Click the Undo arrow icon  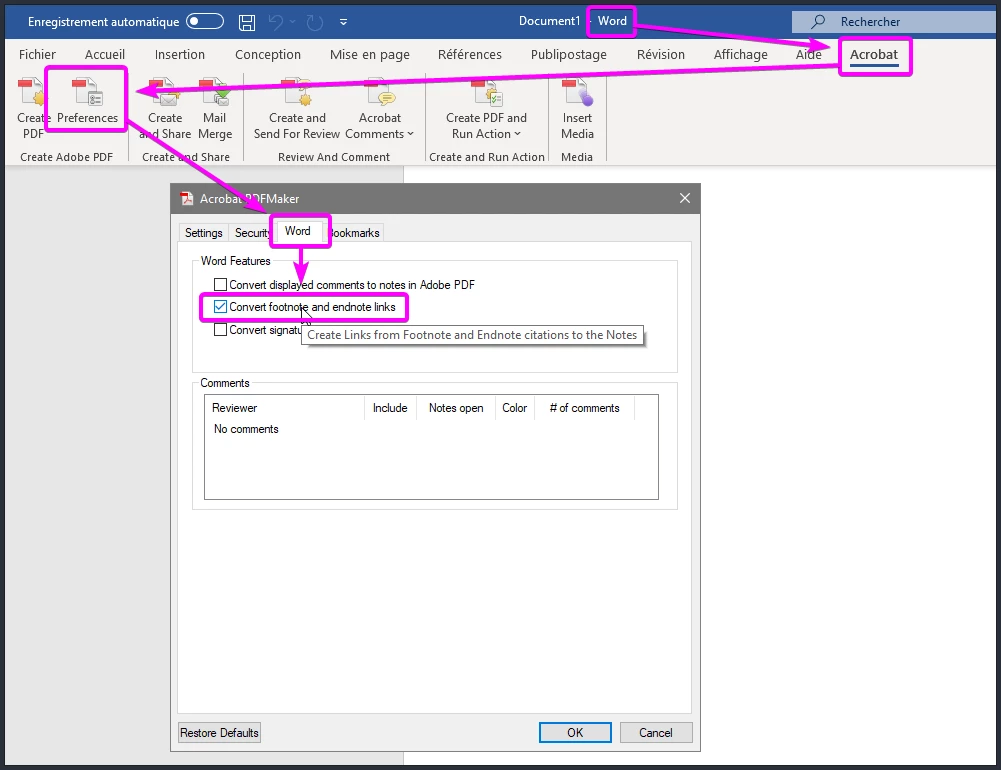pos(276,22)
